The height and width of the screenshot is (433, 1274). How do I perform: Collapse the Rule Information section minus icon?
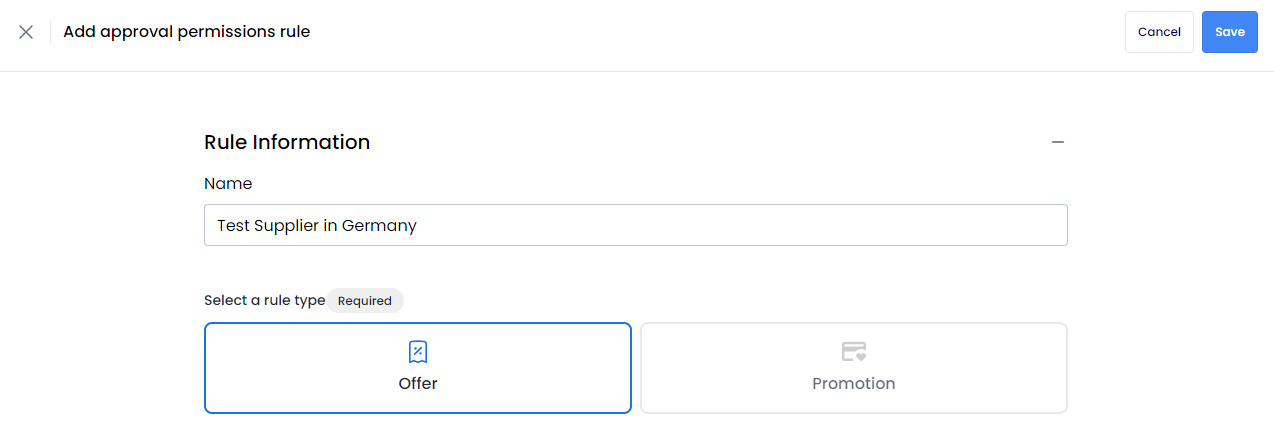pyautogui.click(x=1058, y=142)
